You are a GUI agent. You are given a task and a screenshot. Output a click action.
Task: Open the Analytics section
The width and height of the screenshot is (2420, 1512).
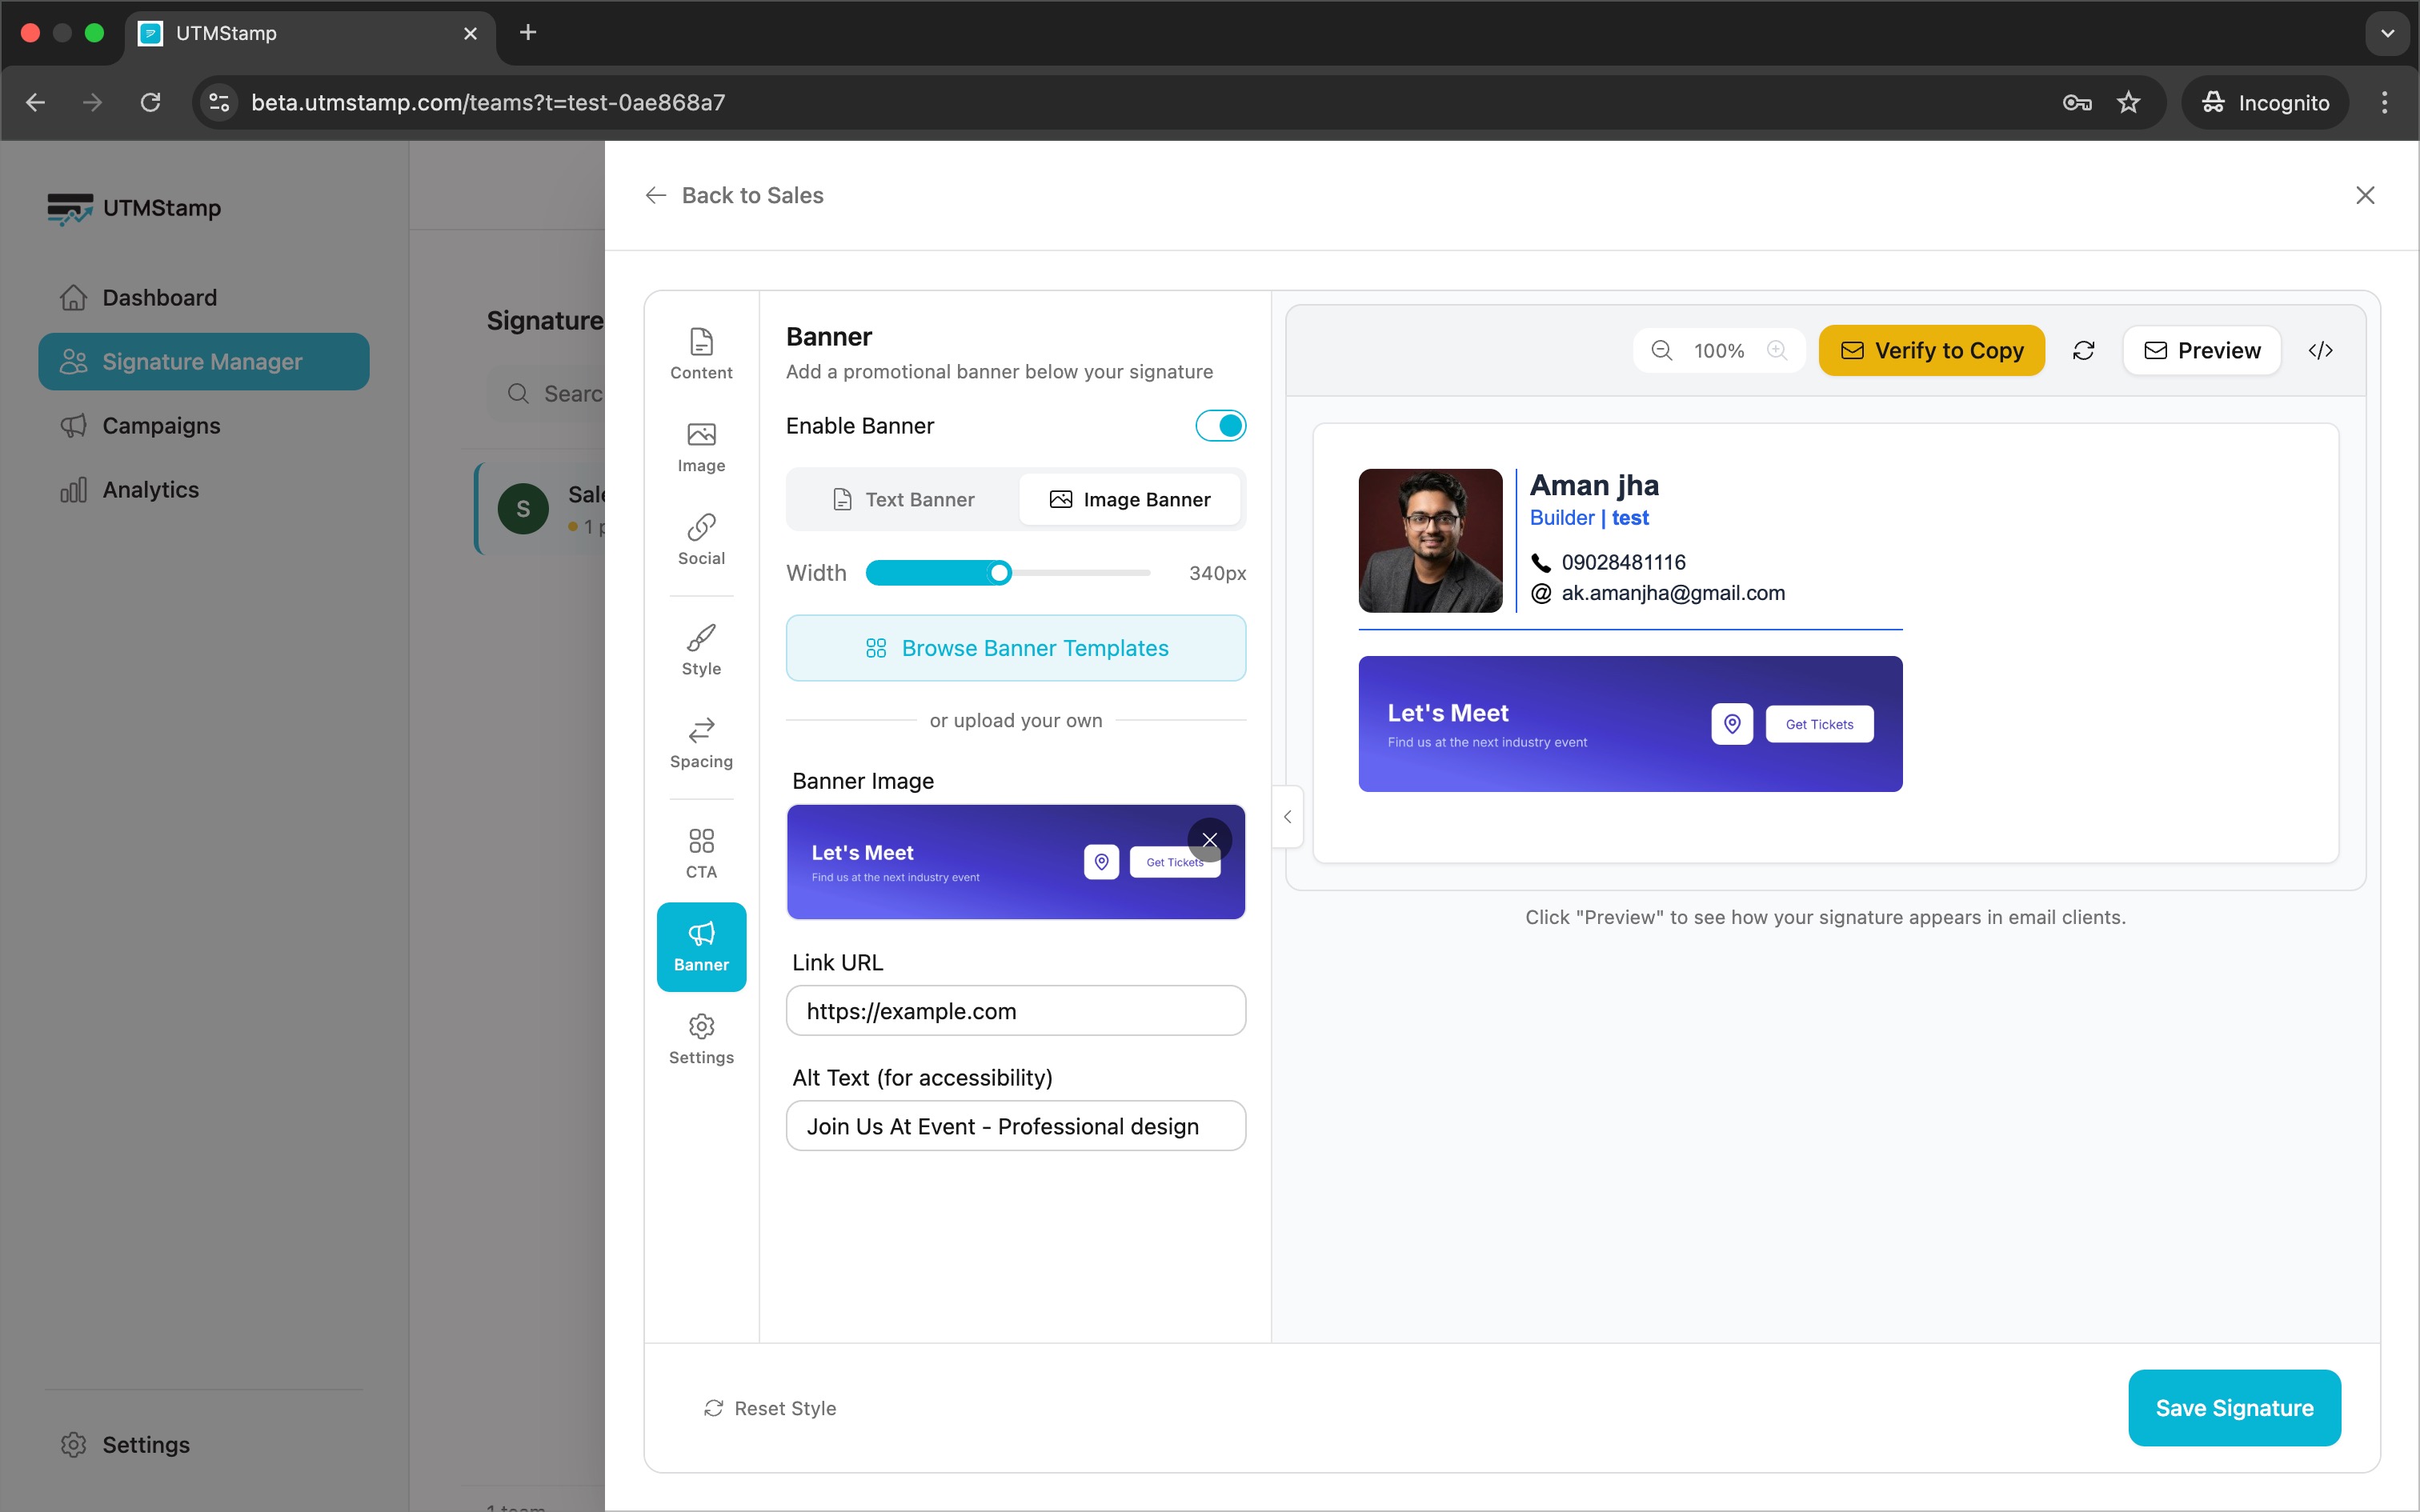pyautogui.click(x=150, y=489)
